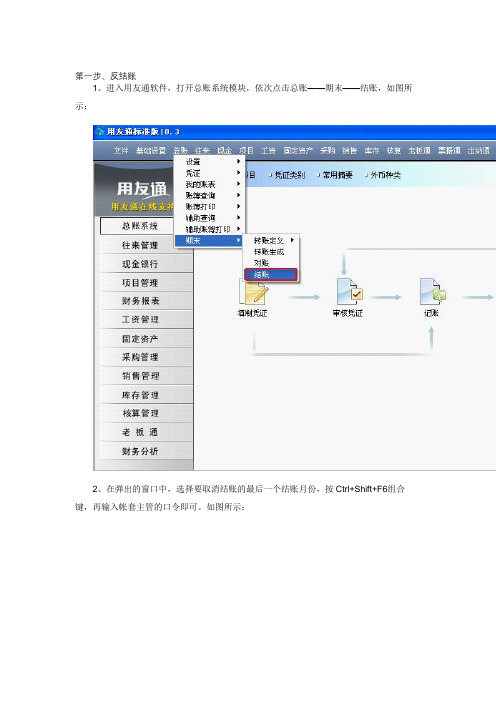The height and width of the screenshot is (702, 496).
Task: Choose 结账 in the submenu
Action: [271, 274]
